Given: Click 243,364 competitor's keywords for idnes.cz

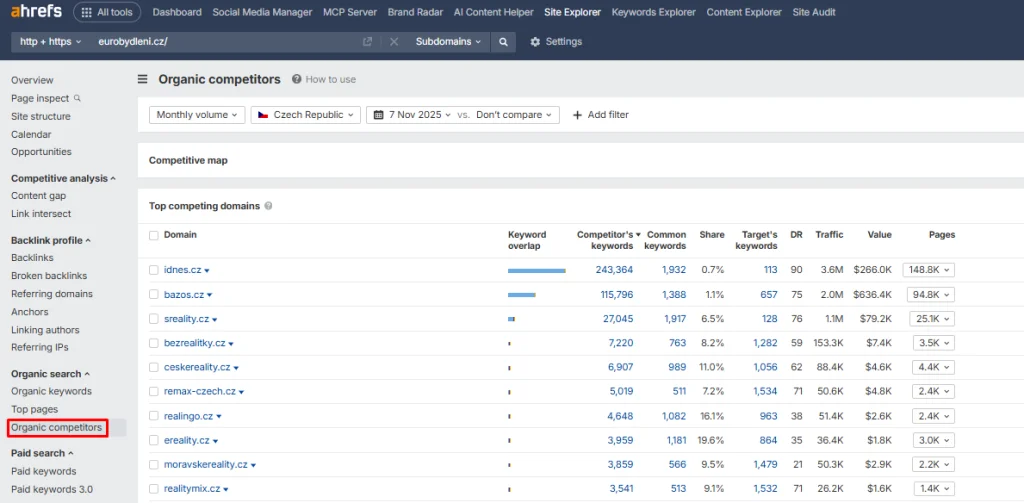Looking at the screenshot, I should [x=615, y=270].
